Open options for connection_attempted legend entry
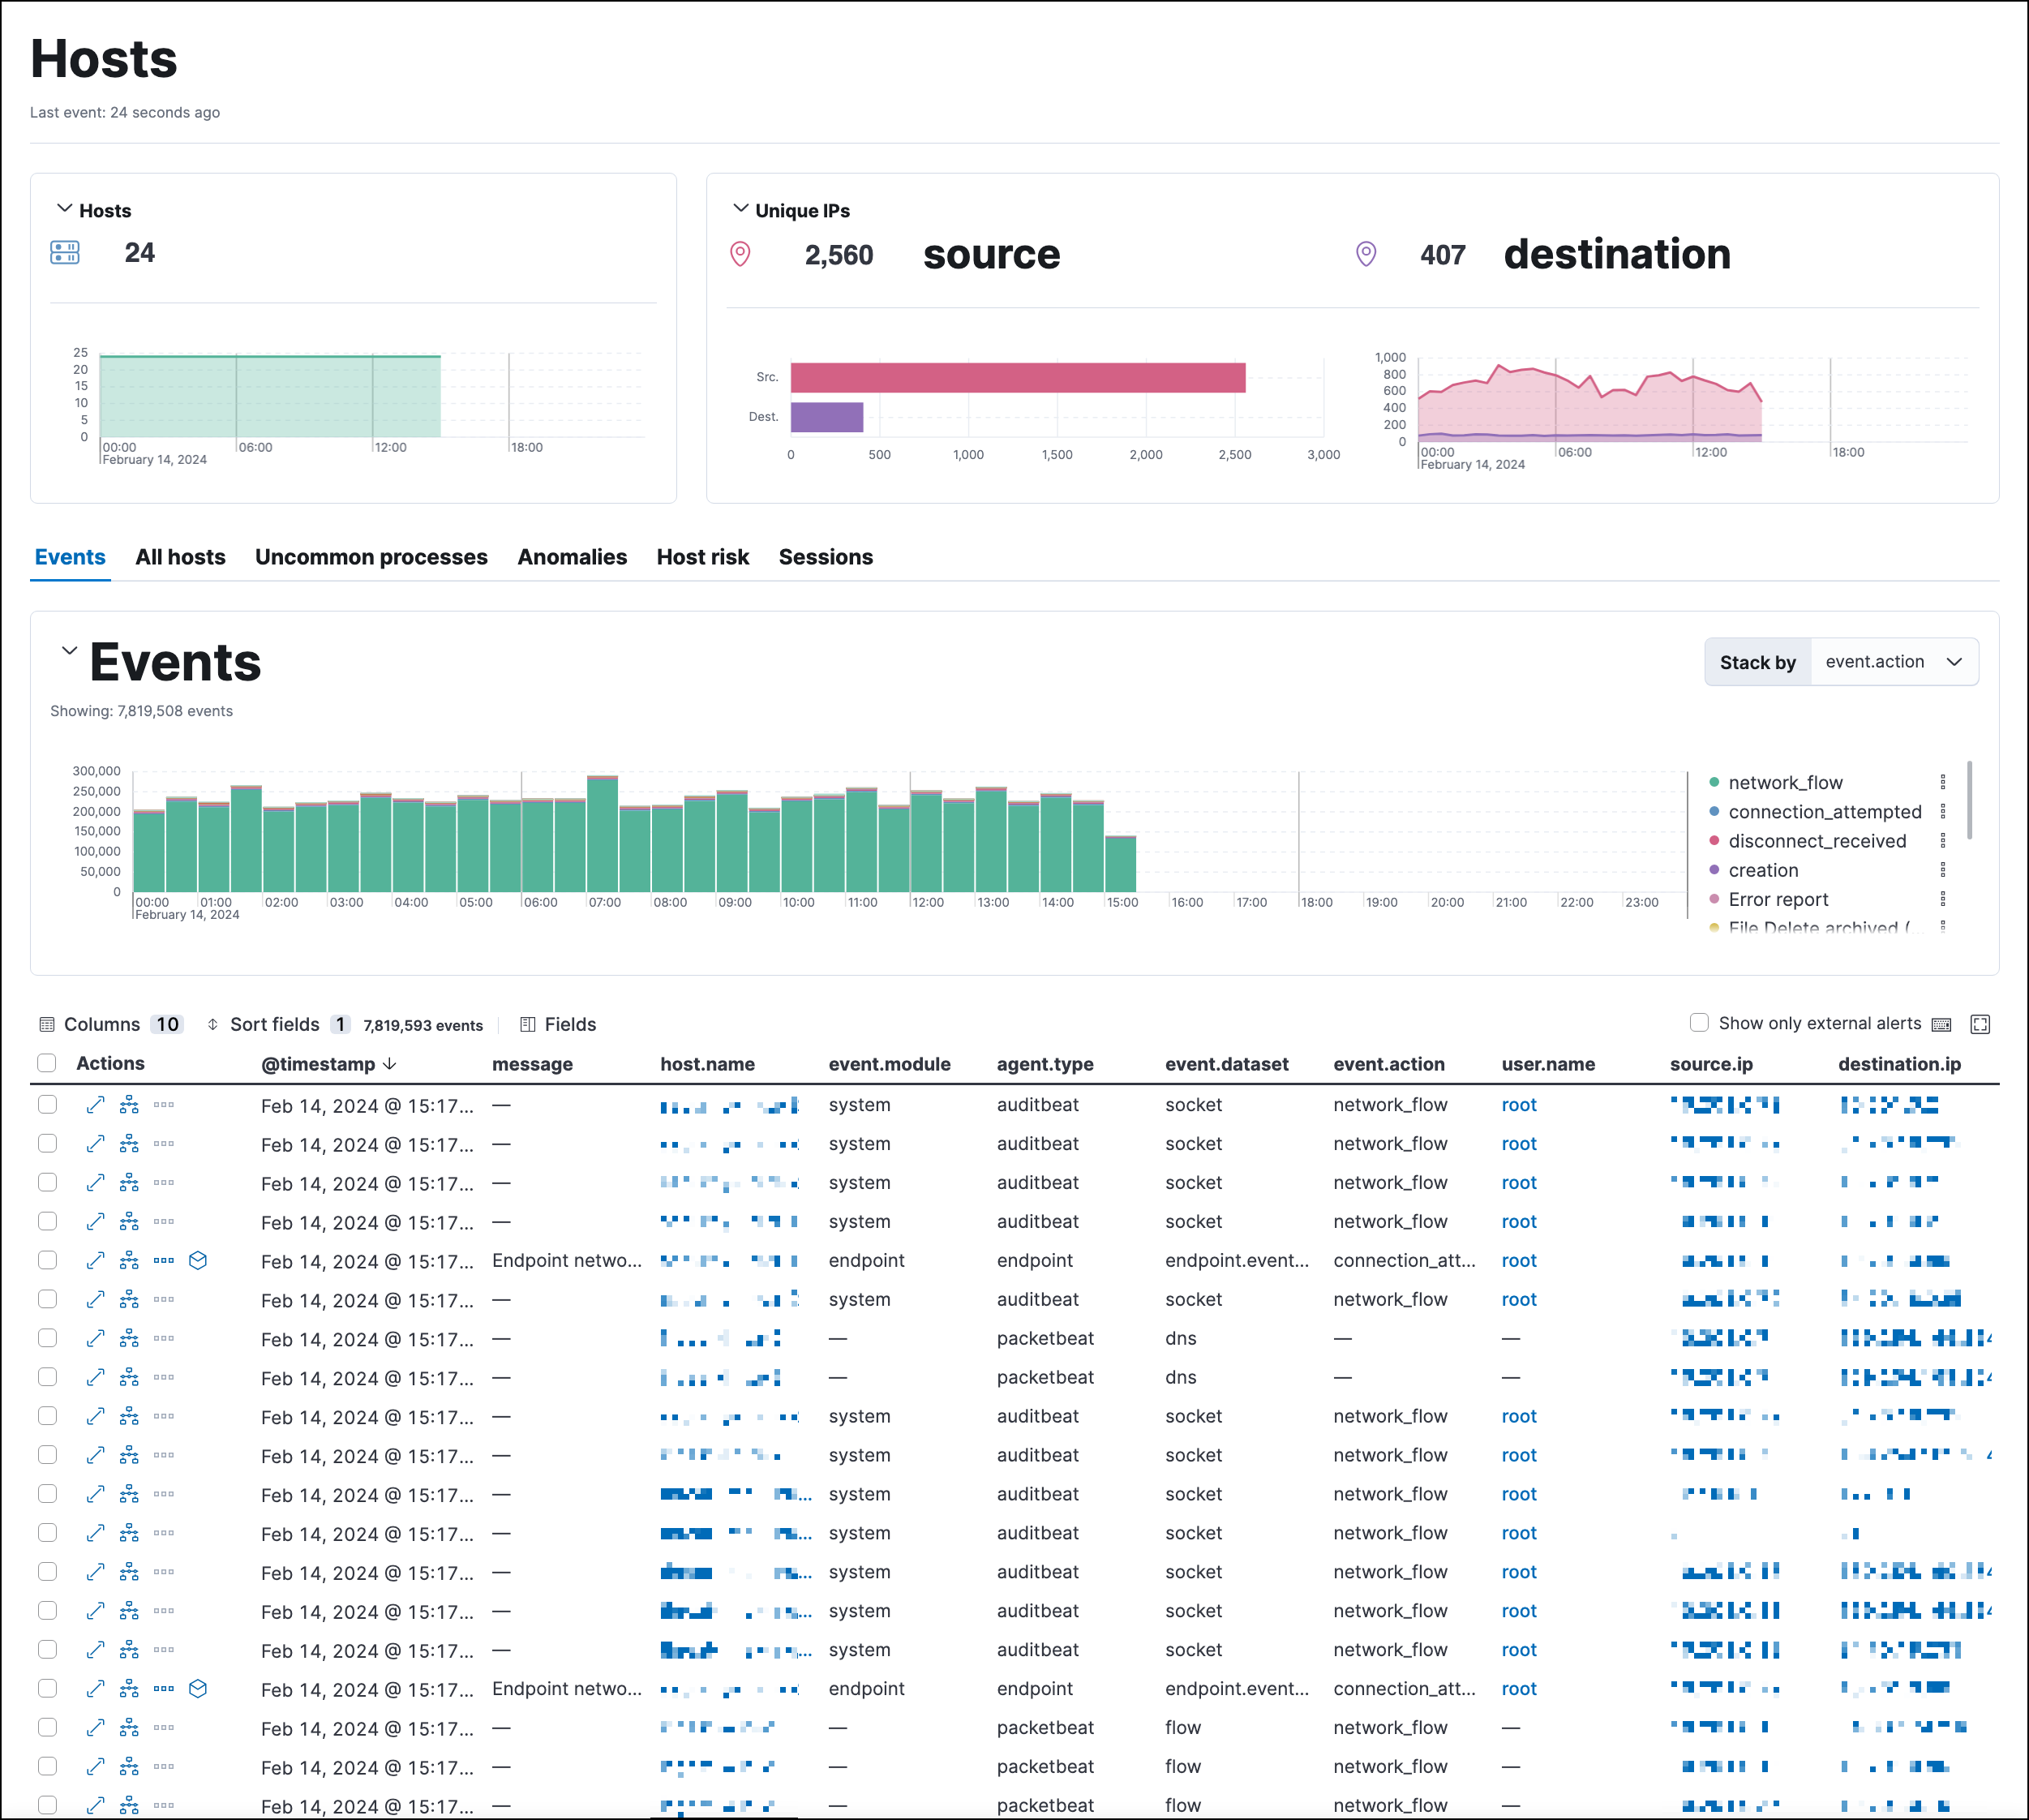This screenshot has width=2029, height=1820. 1943,811
